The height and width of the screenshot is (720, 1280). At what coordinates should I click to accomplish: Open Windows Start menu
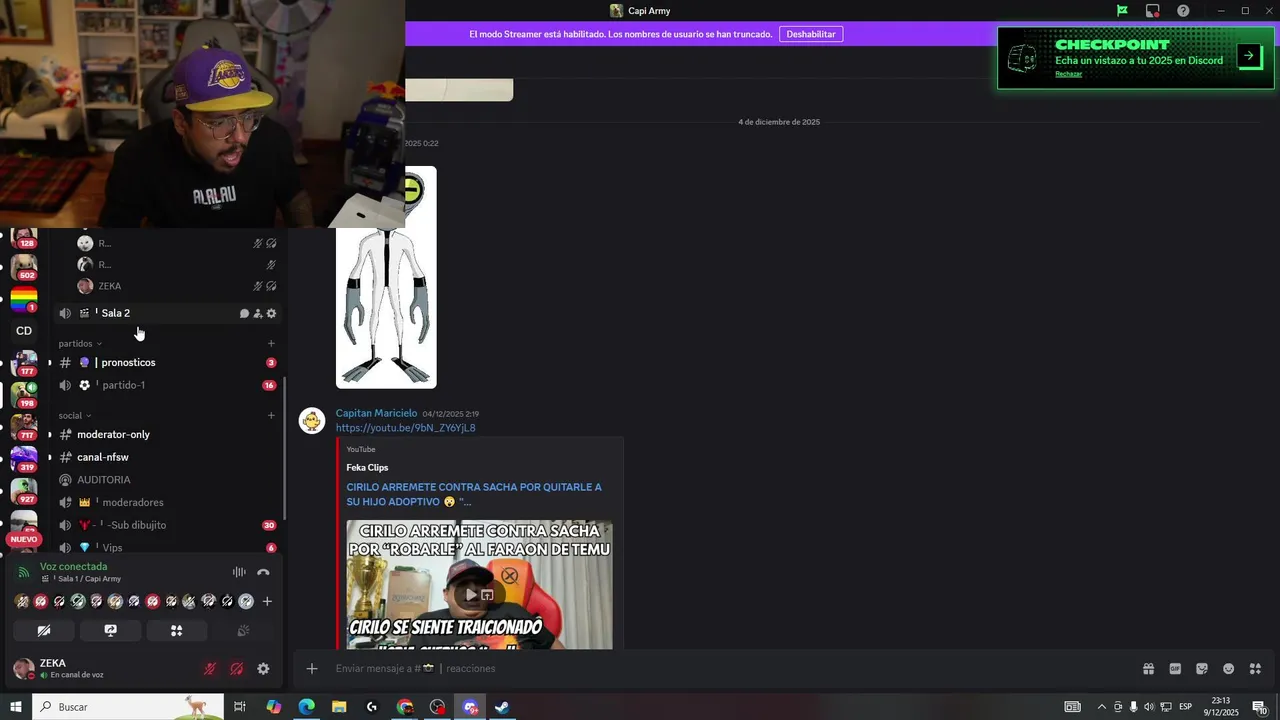16,707
